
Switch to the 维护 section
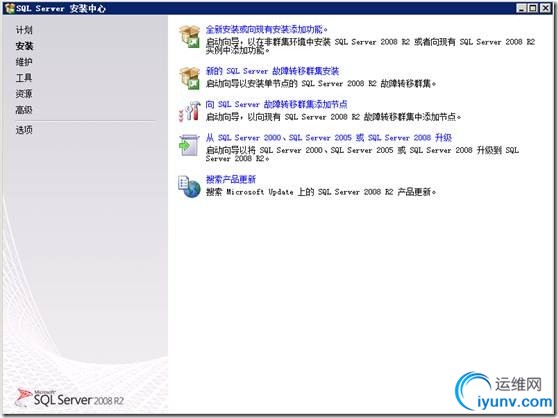pyautogui.click(x=24, y=62)
